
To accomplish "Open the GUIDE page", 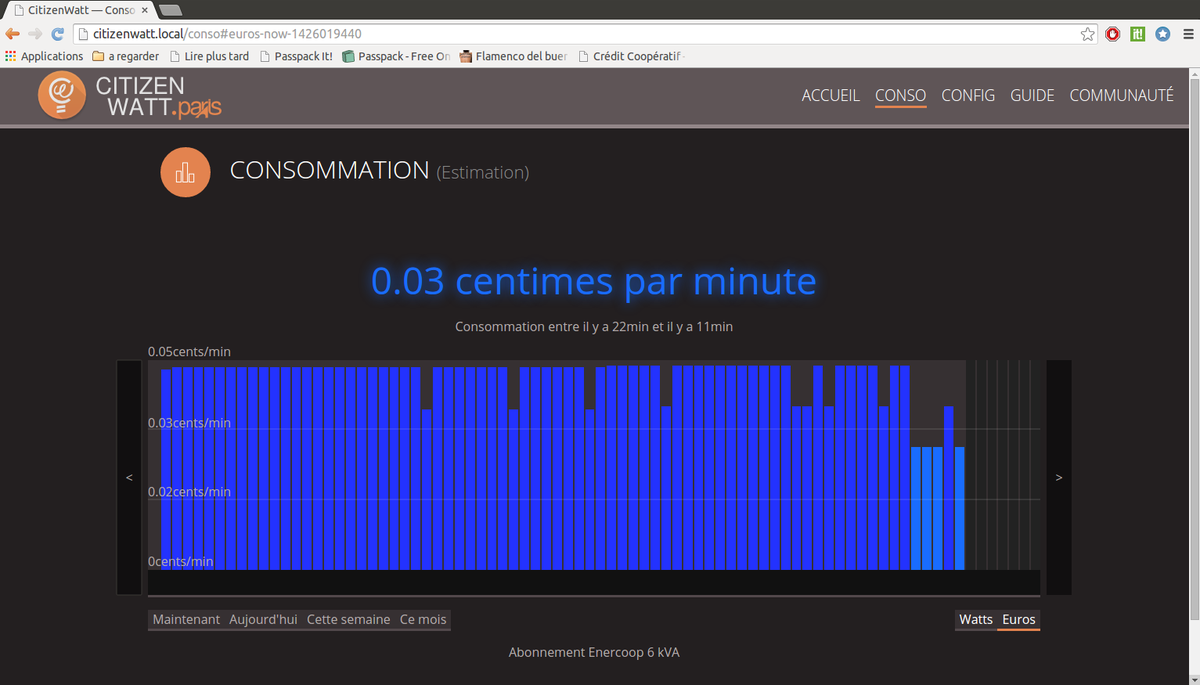I will [1032, 96].
